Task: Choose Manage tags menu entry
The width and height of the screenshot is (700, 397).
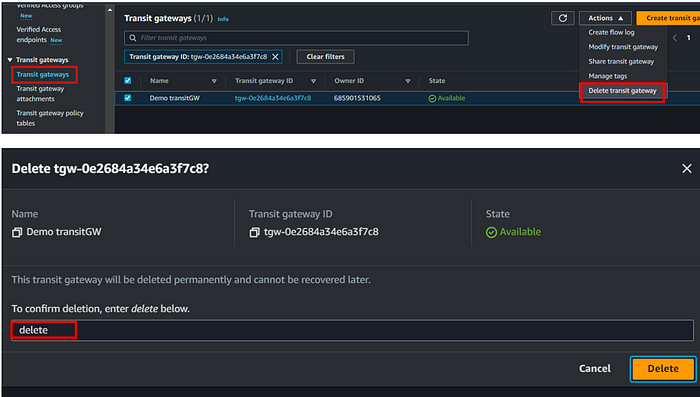Action: coord(608,76)
